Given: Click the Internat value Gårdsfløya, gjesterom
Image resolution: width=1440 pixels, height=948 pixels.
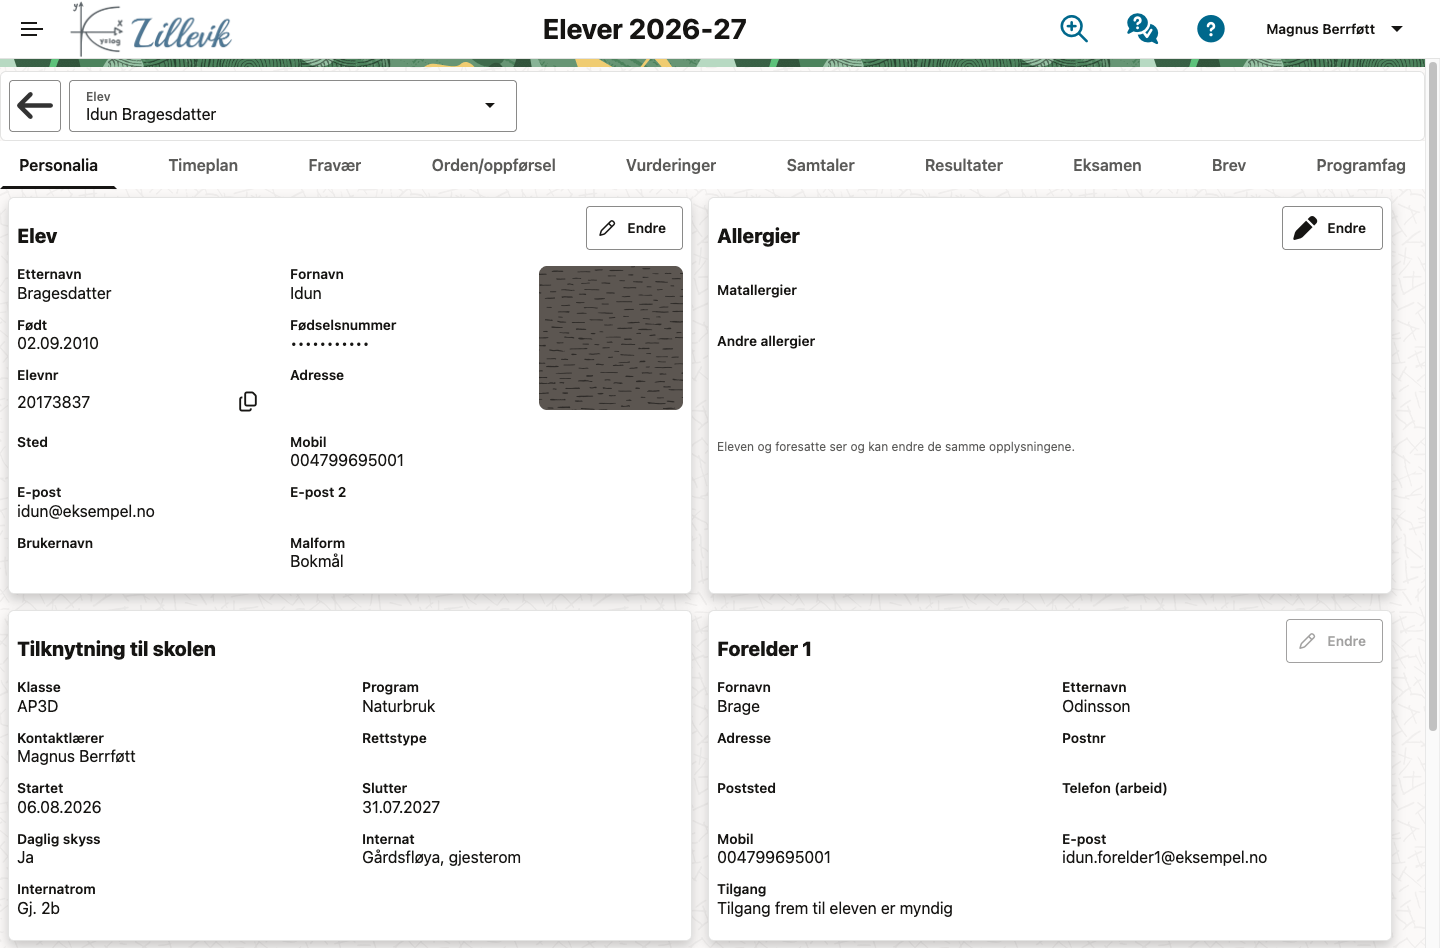Looking at the screenshot, I should [441, 858].
